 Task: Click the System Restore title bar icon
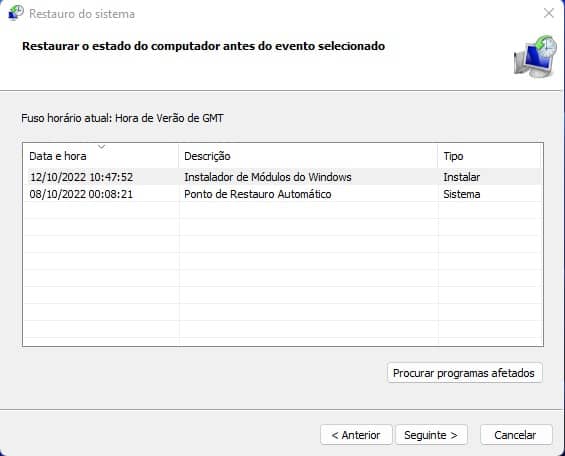pos(16,13)
